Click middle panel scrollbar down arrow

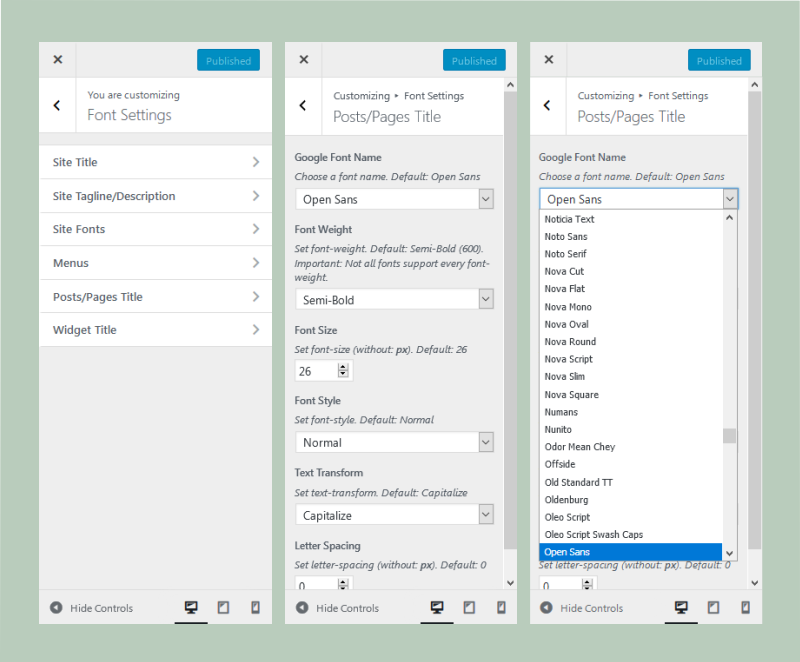click(510, 582)
